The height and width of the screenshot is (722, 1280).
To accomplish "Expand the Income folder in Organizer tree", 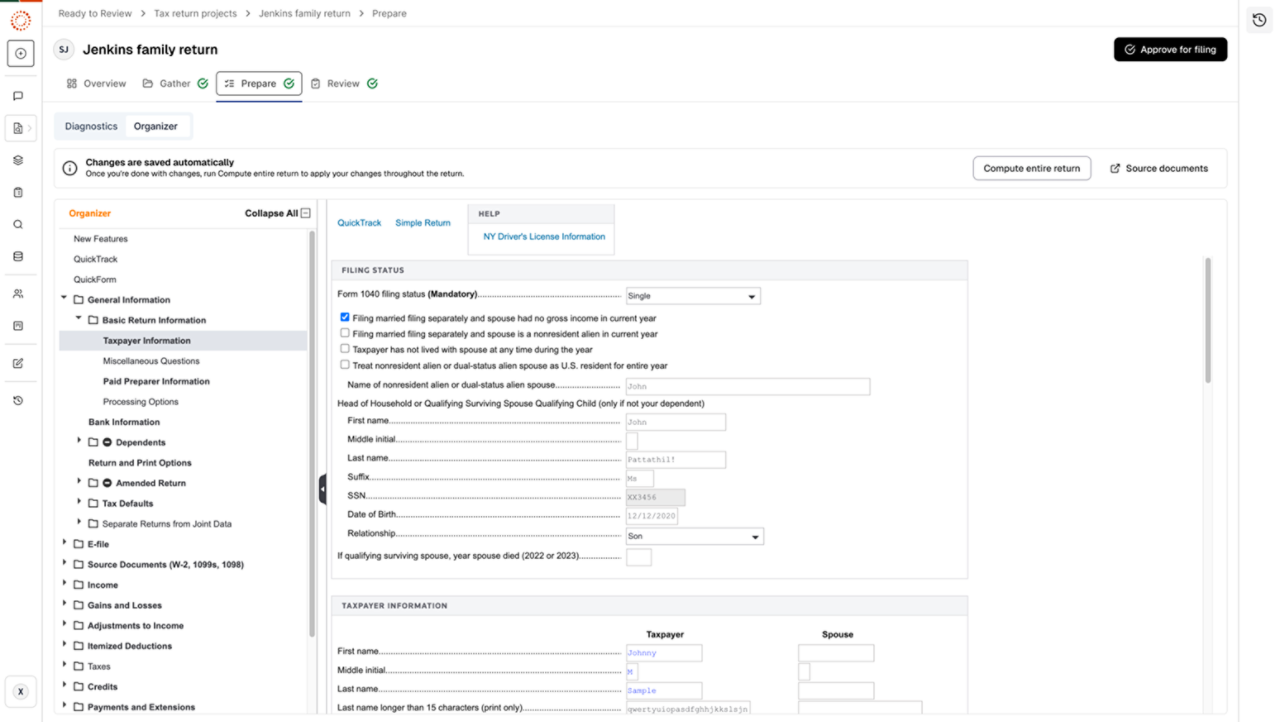I will pyautogui.click(x=65, y=584).
